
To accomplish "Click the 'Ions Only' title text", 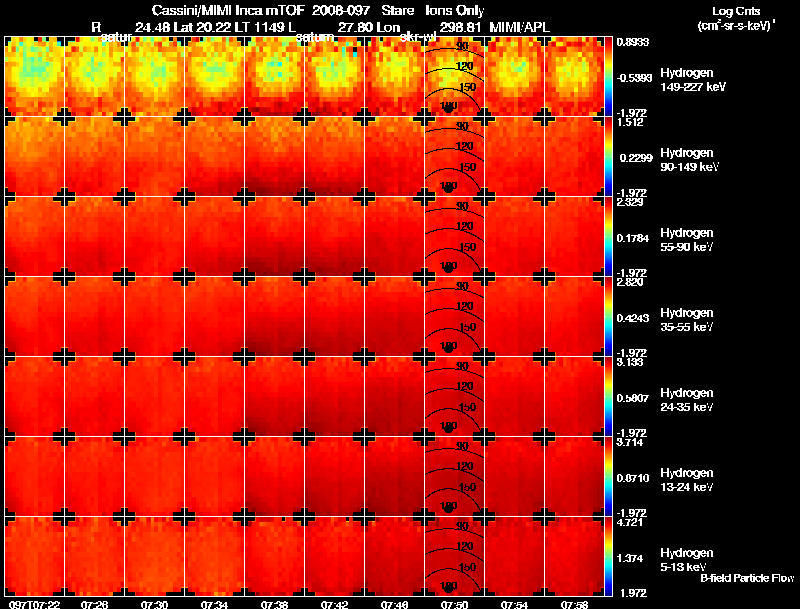I will 455,11.
